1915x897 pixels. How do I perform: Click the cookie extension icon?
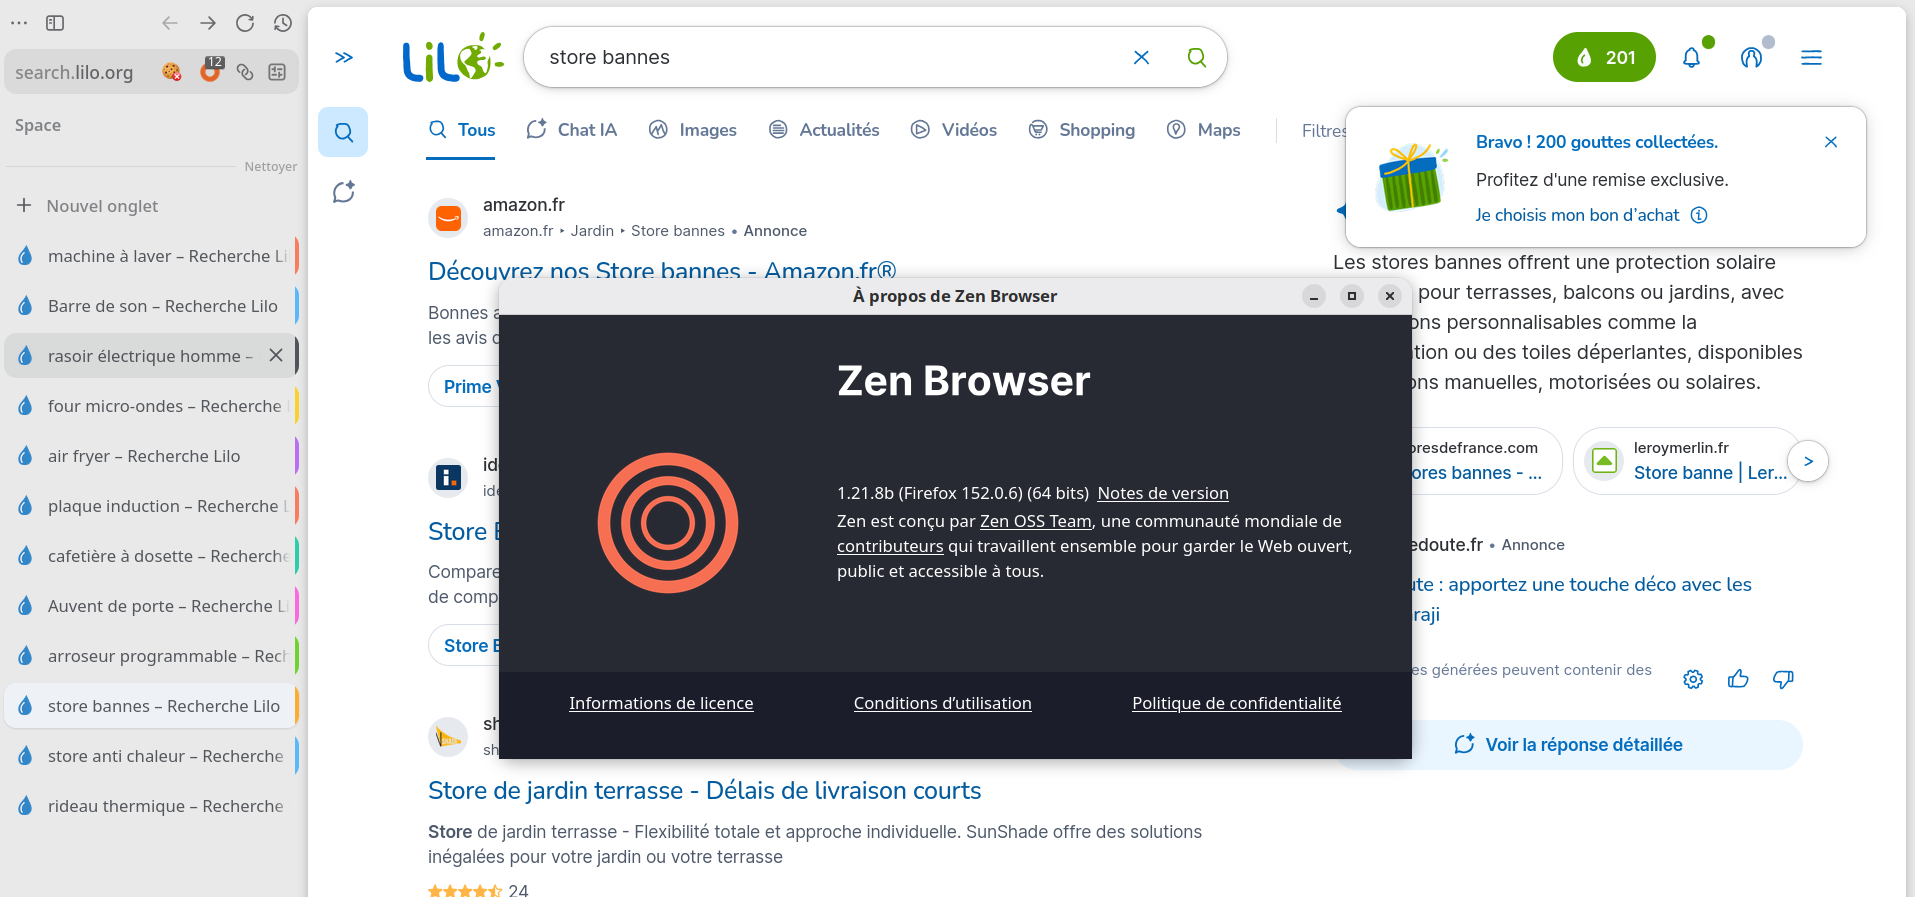pyautogui.click(x=172, y=72)
